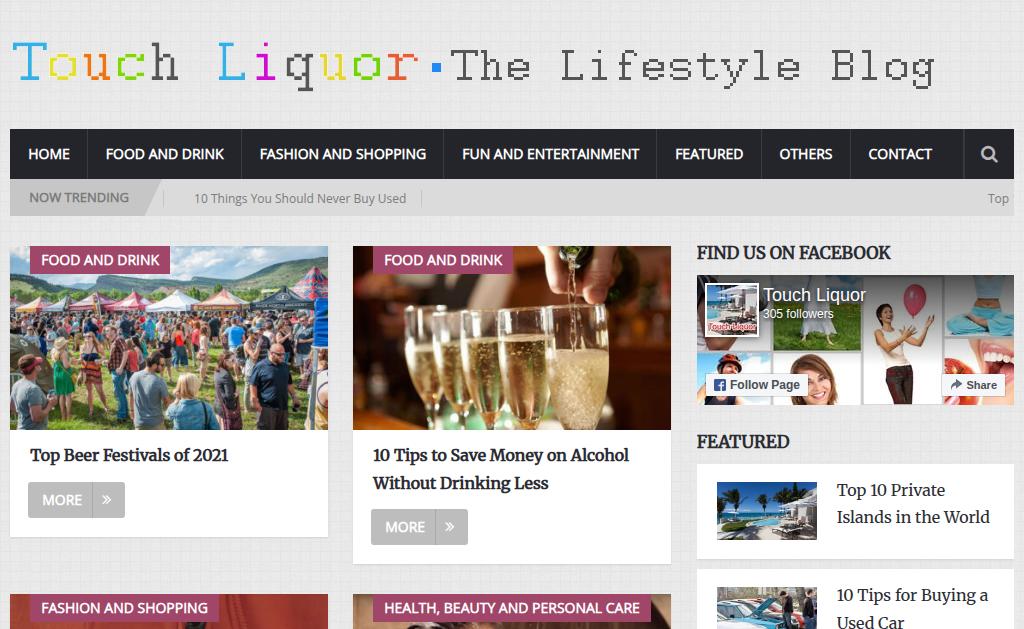Open Top 10 Private Islands article
This screenshot has width=1024, height=629.
click(x=913, y=504)
